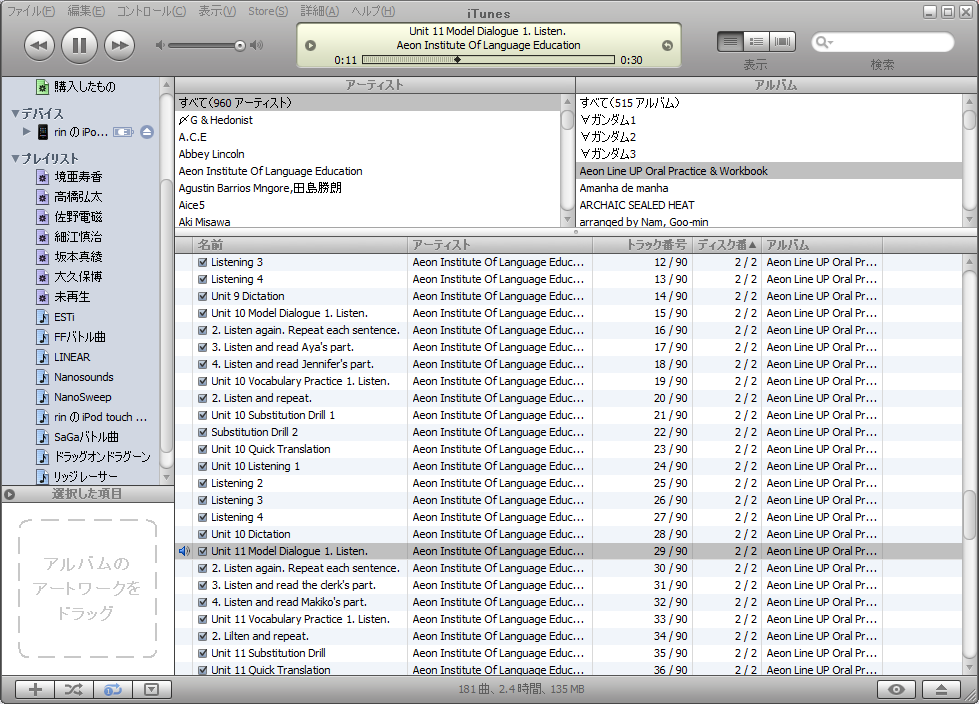Open the 表示(V) menu
The image size is (979, 704).
pos(217,11)
